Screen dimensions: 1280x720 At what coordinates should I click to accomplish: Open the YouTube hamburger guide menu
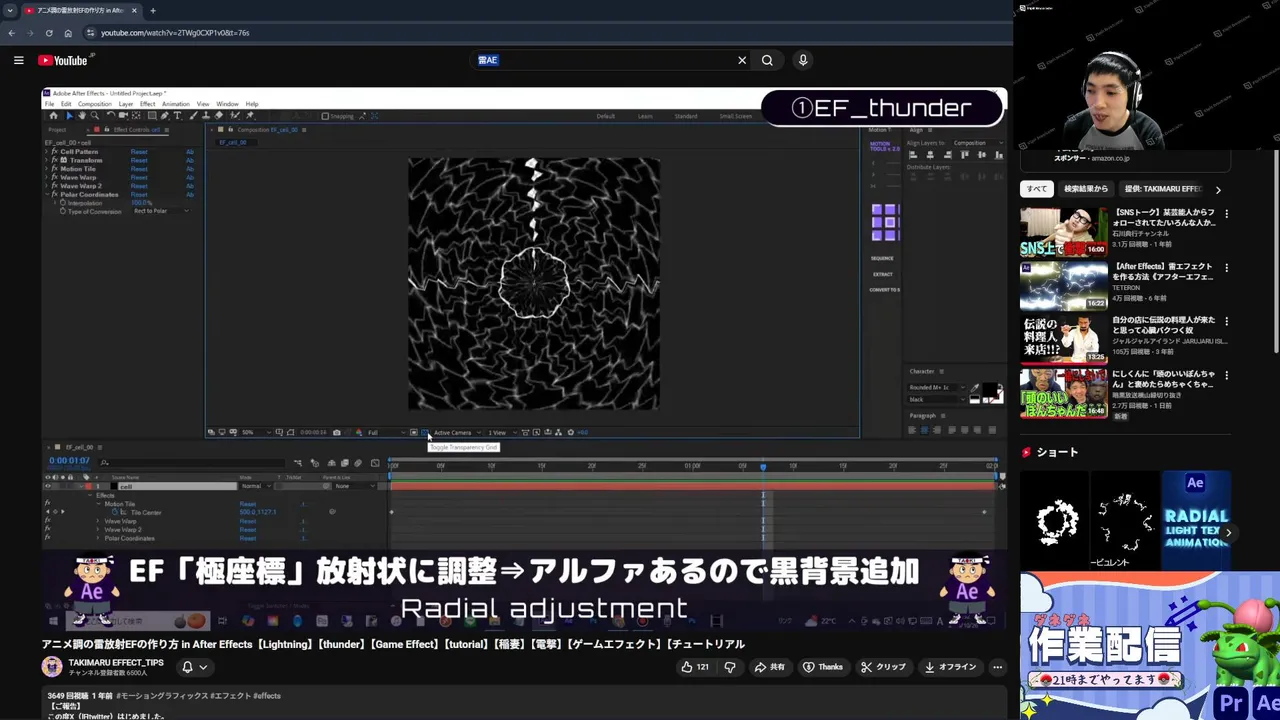[18, 60]
